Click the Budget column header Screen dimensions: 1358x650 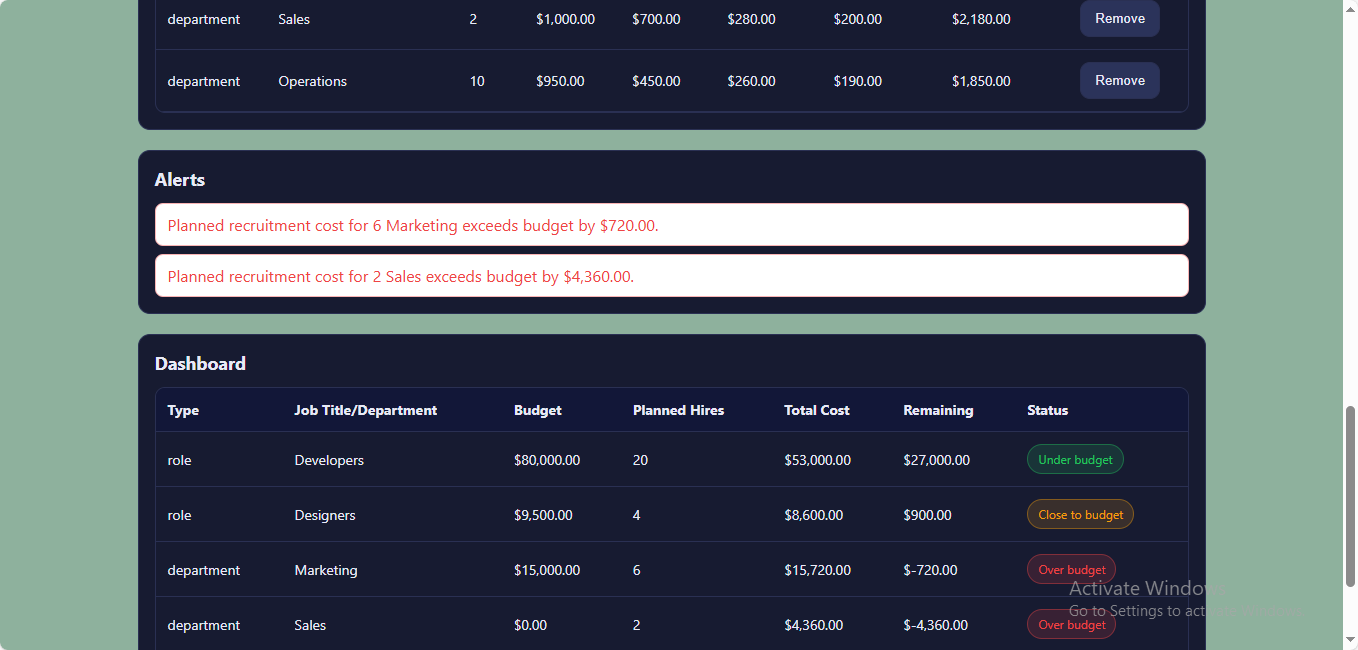(538, 410)
